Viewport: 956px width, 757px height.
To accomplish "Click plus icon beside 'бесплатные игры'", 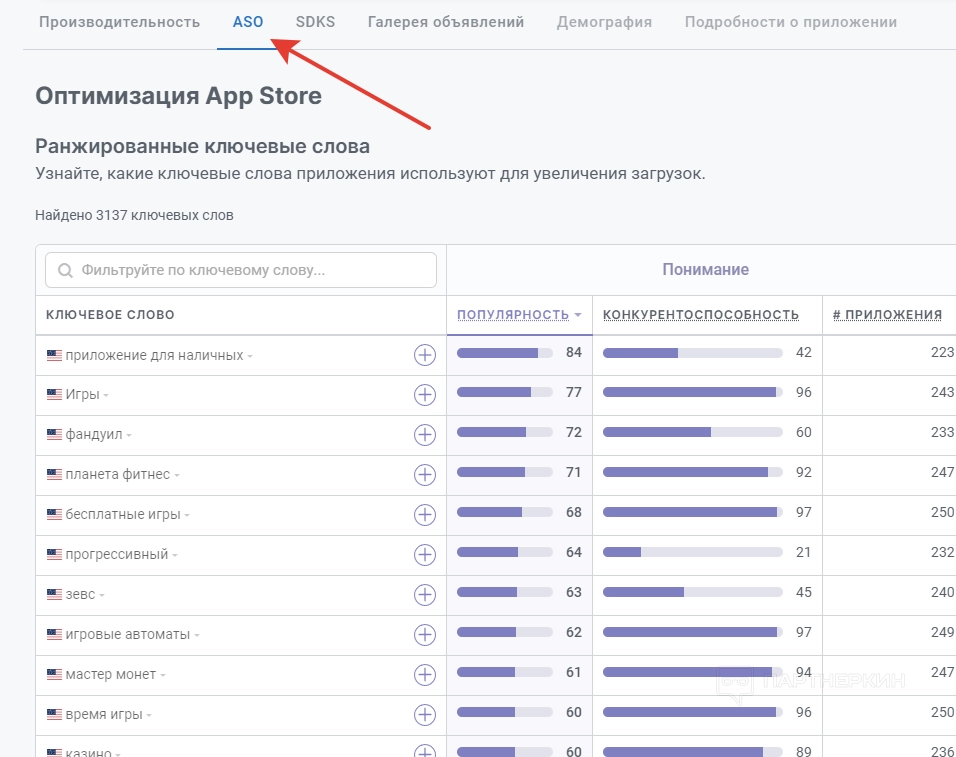I will [425, 514].
